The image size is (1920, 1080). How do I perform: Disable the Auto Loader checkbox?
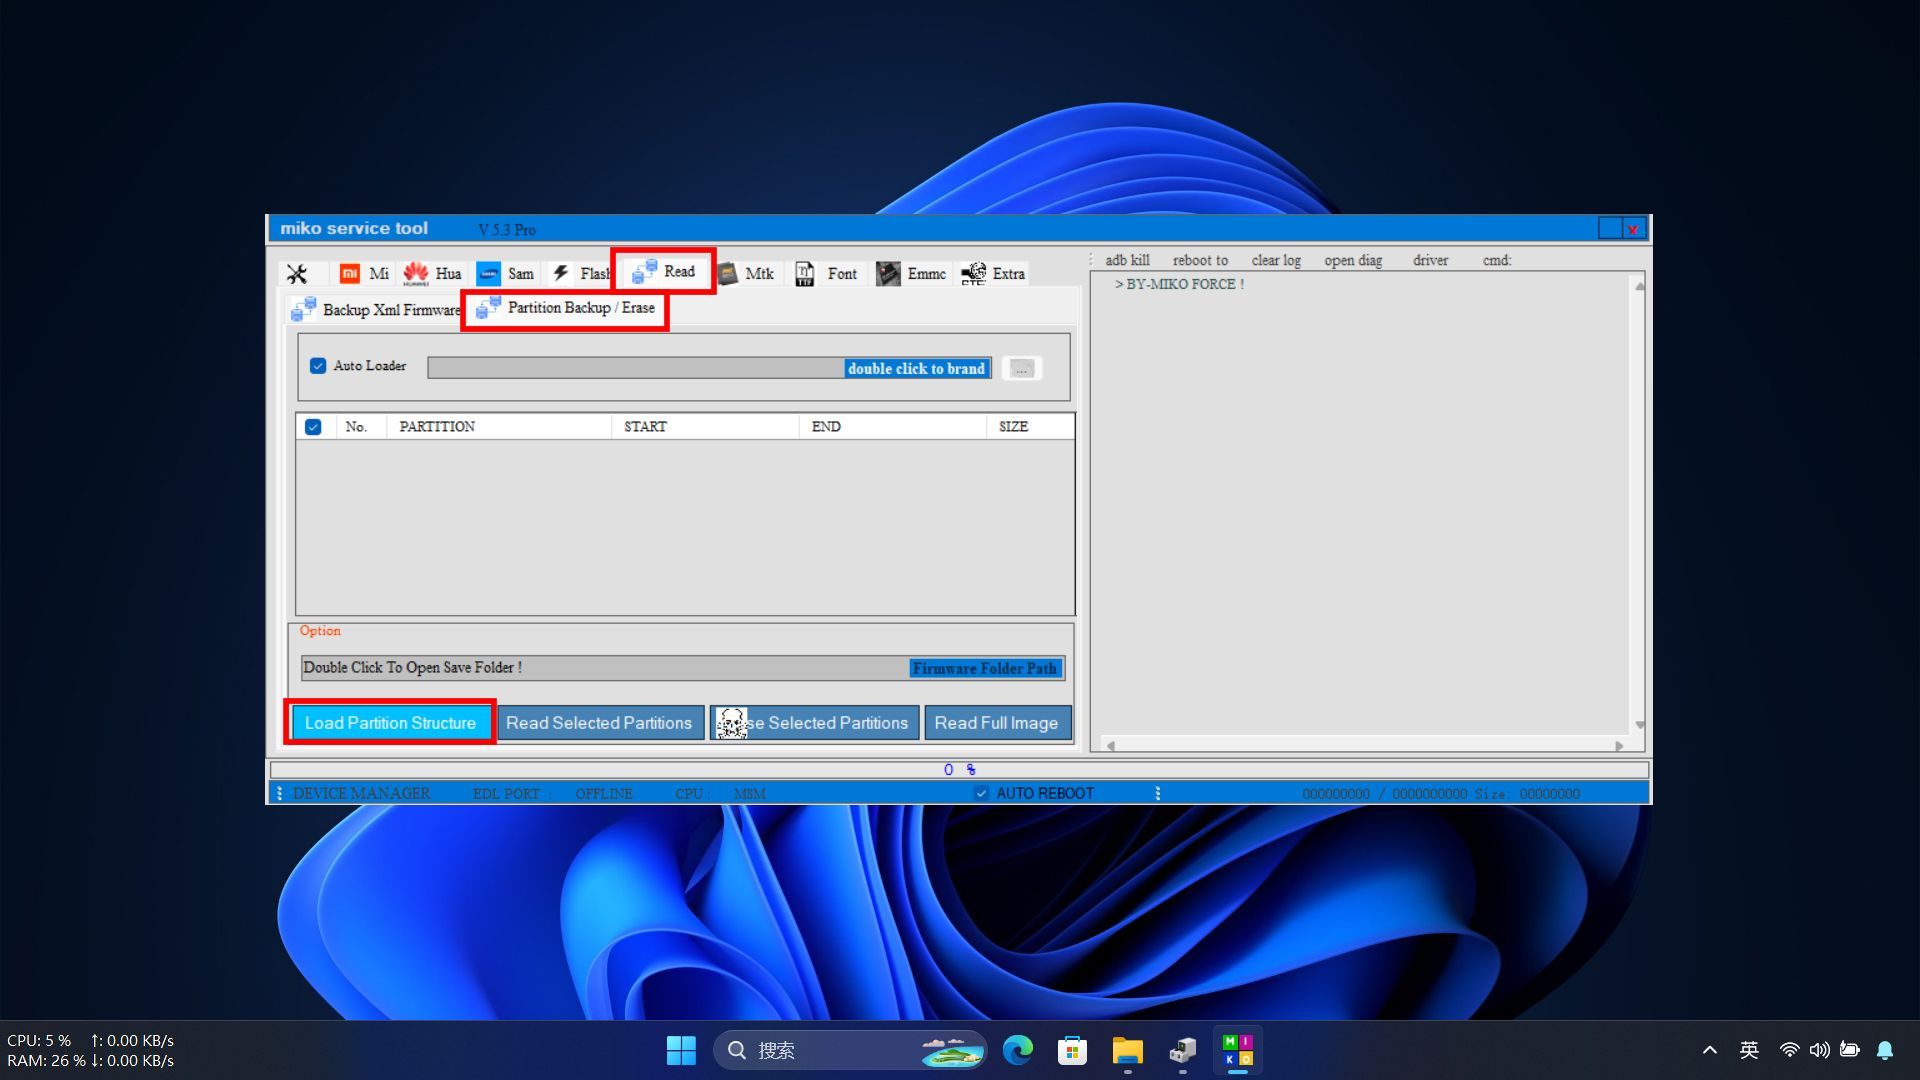[x=318, y=366]
